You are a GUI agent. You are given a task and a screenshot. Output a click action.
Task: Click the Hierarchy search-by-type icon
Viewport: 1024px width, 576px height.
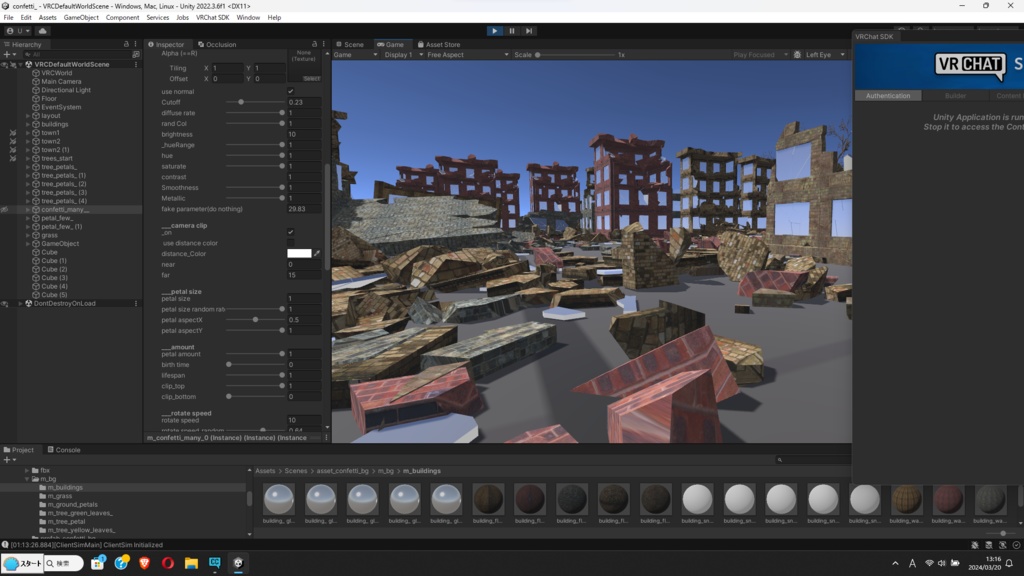coord(136,55)
